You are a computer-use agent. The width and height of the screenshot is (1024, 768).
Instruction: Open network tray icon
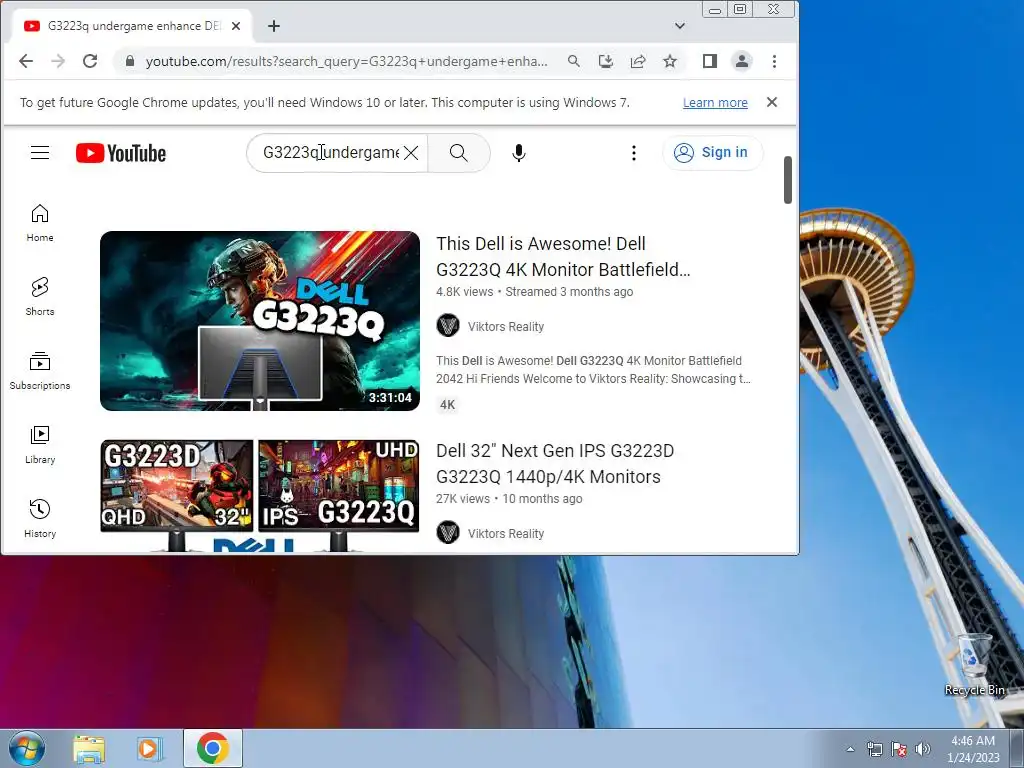(874, 749)
